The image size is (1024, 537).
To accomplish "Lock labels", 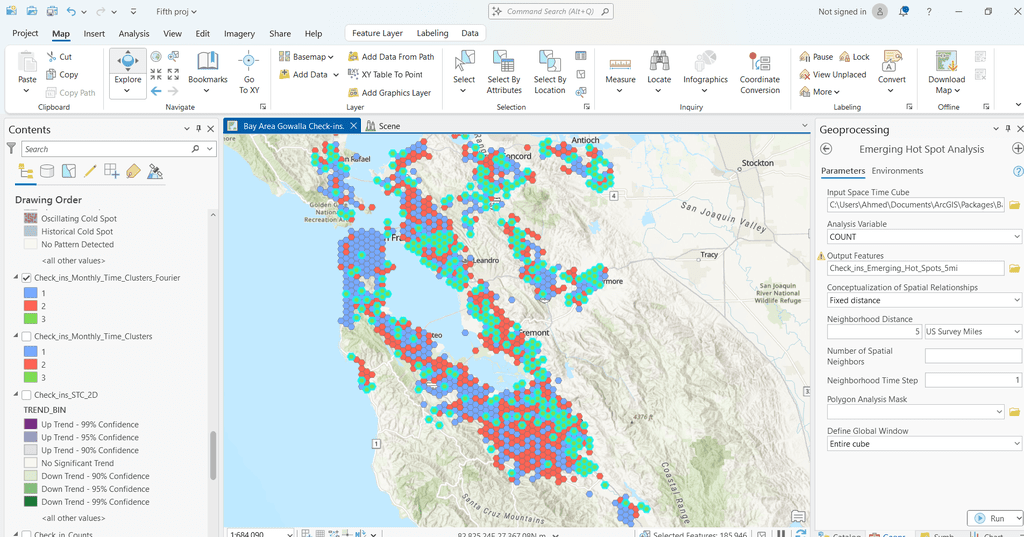I will (854, 57).
